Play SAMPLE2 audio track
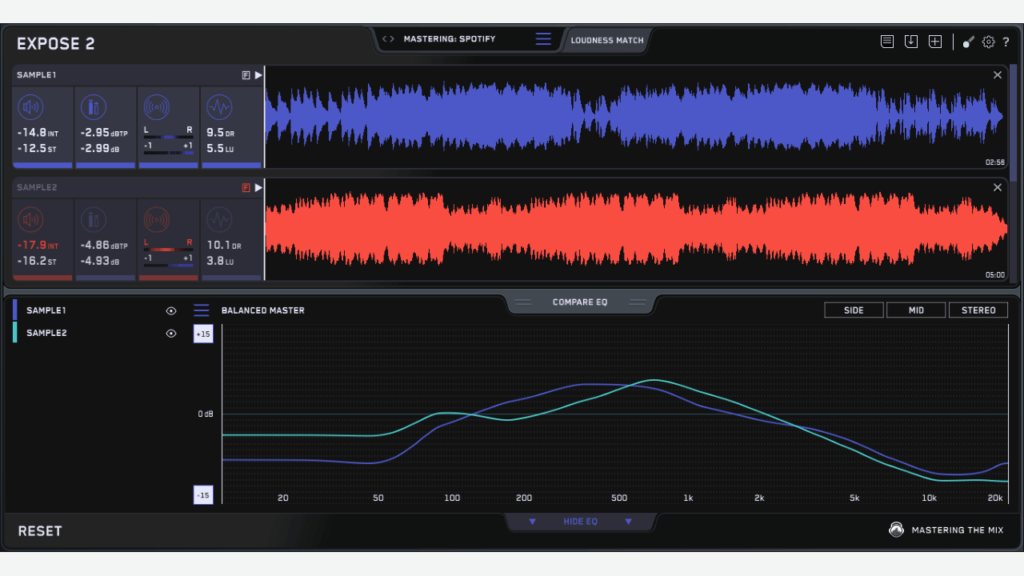The height and width of the screenshot is (576, 1024). click(x=259, y=187)
